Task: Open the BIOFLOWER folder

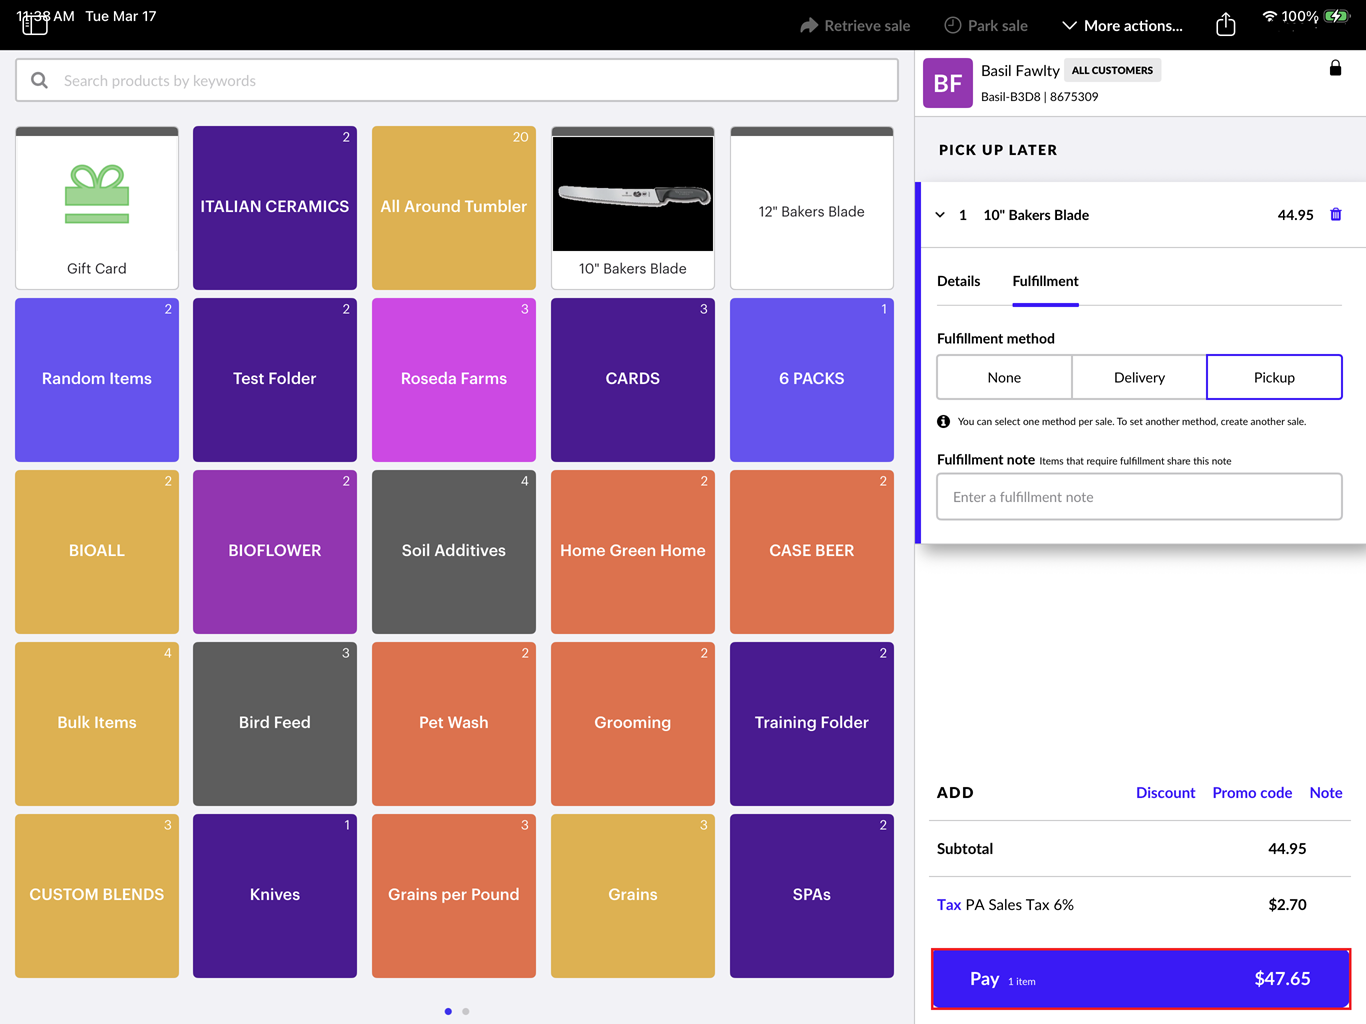Action: pyautogui.click(x=275, y=552)
